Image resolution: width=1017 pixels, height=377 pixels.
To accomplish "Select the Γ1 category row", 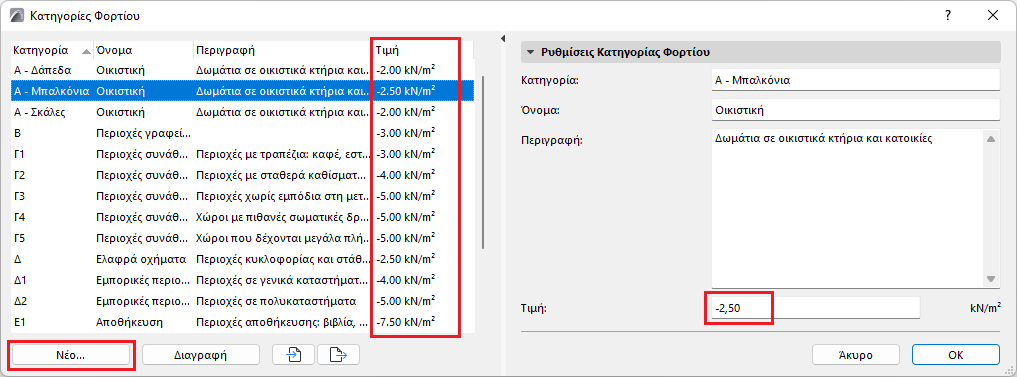I will point(243,154).
